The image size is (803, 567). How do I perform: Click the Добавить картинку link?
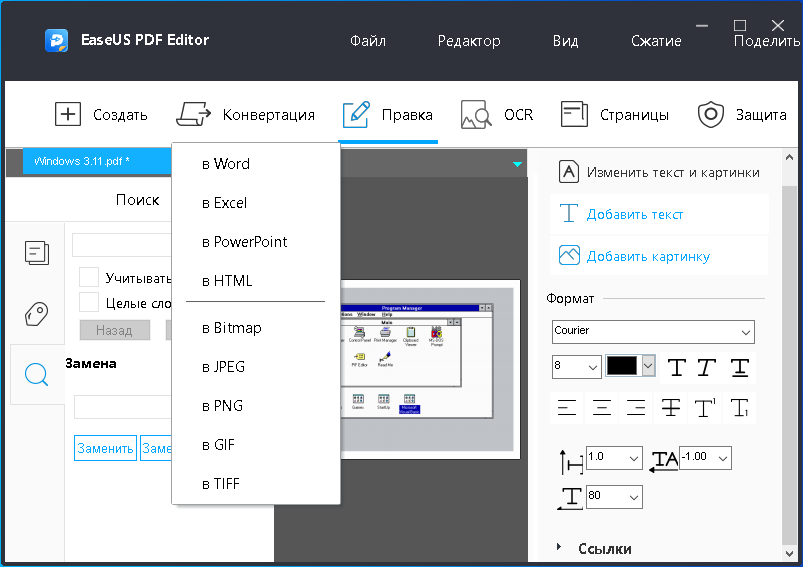648,256
